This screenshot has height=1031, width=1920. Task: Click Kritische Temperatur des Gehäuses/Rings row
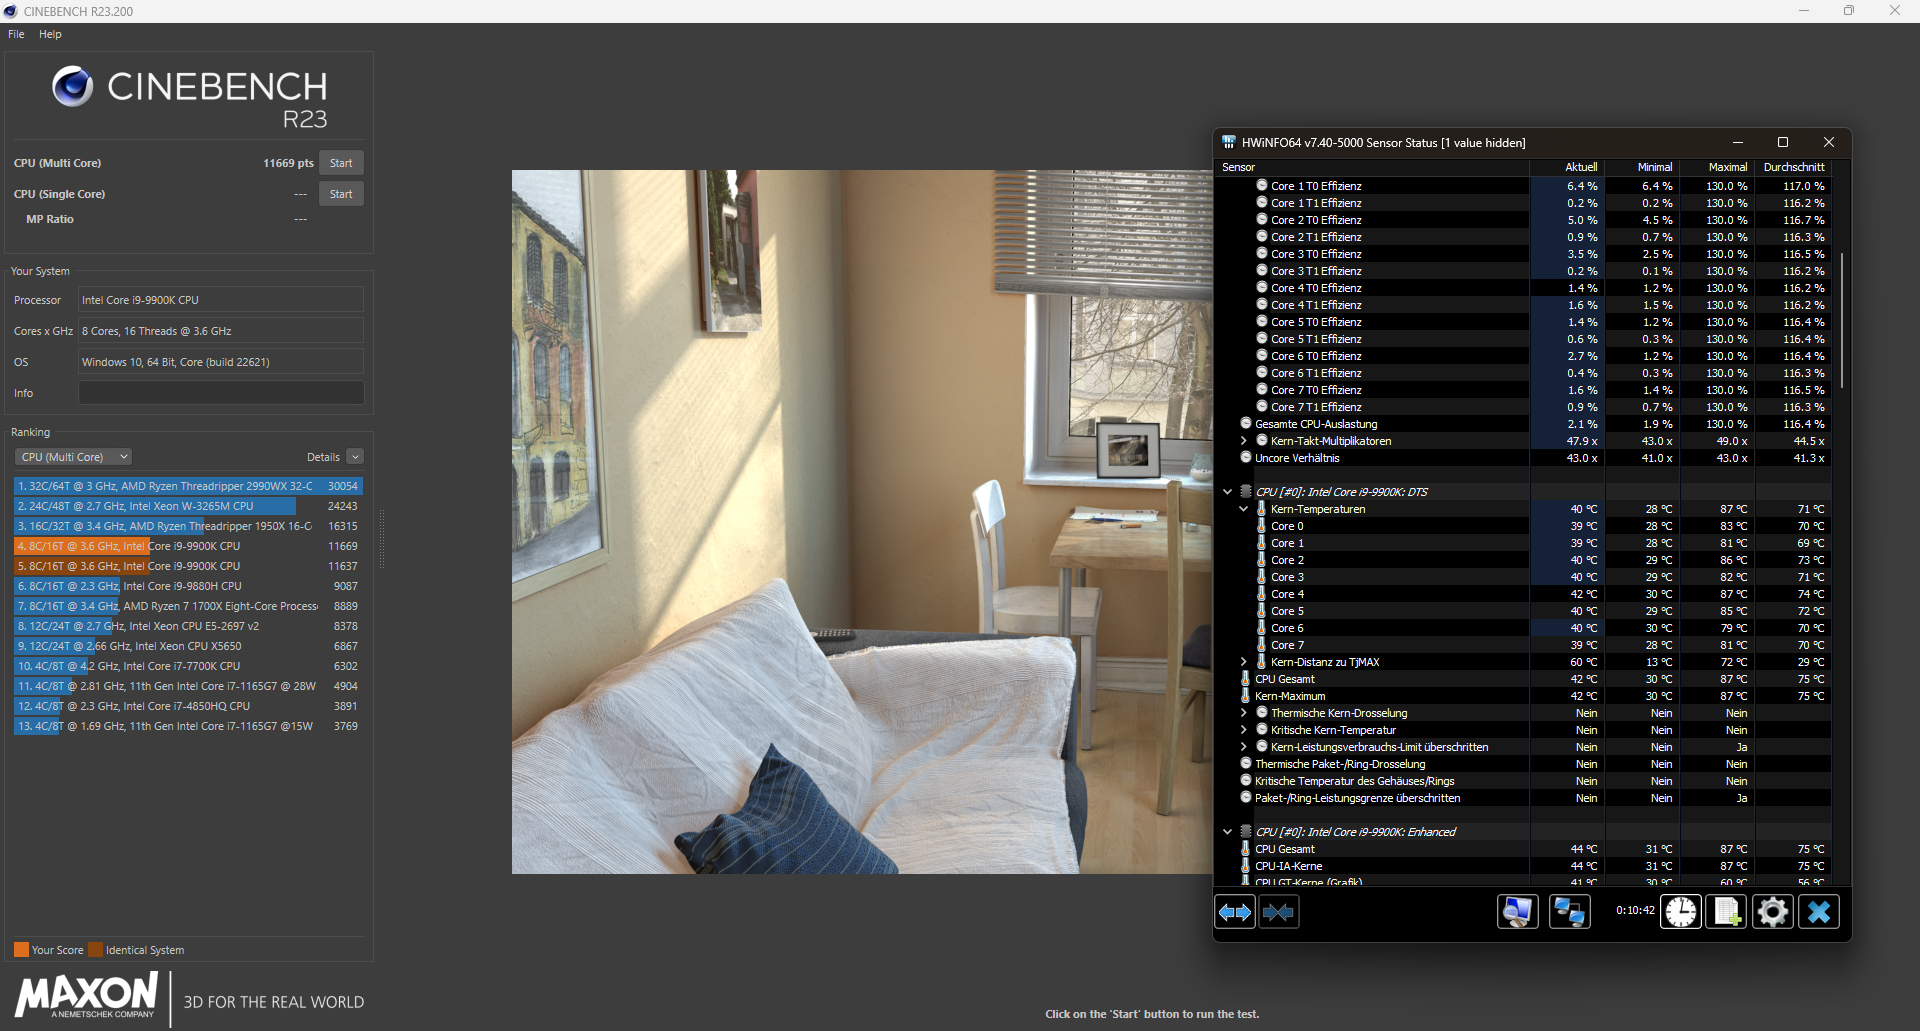[x=1525, y=781]
